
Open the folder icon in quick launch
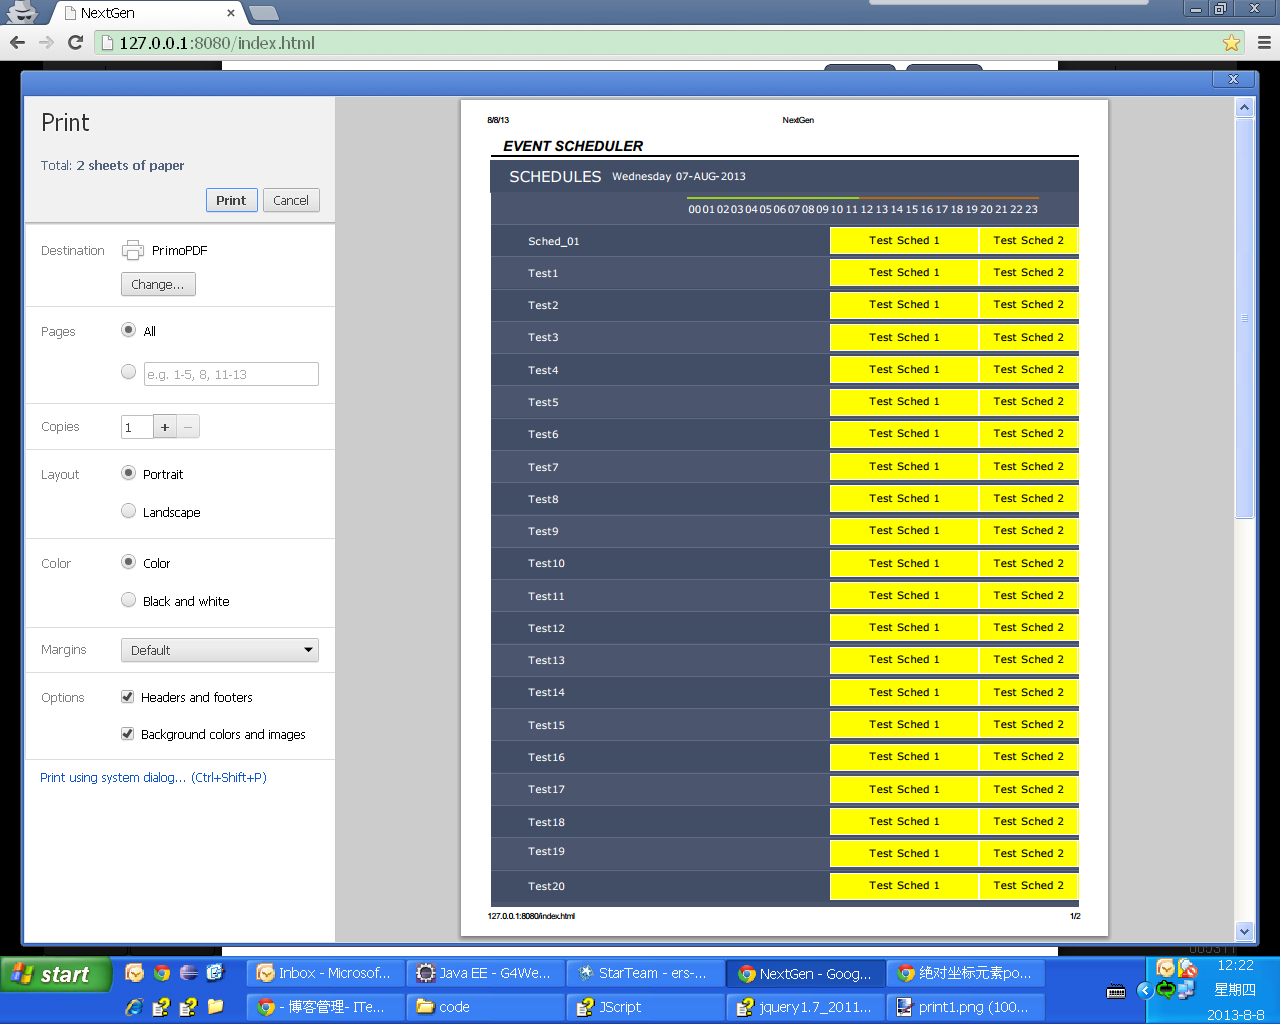tap(215, 1007)
